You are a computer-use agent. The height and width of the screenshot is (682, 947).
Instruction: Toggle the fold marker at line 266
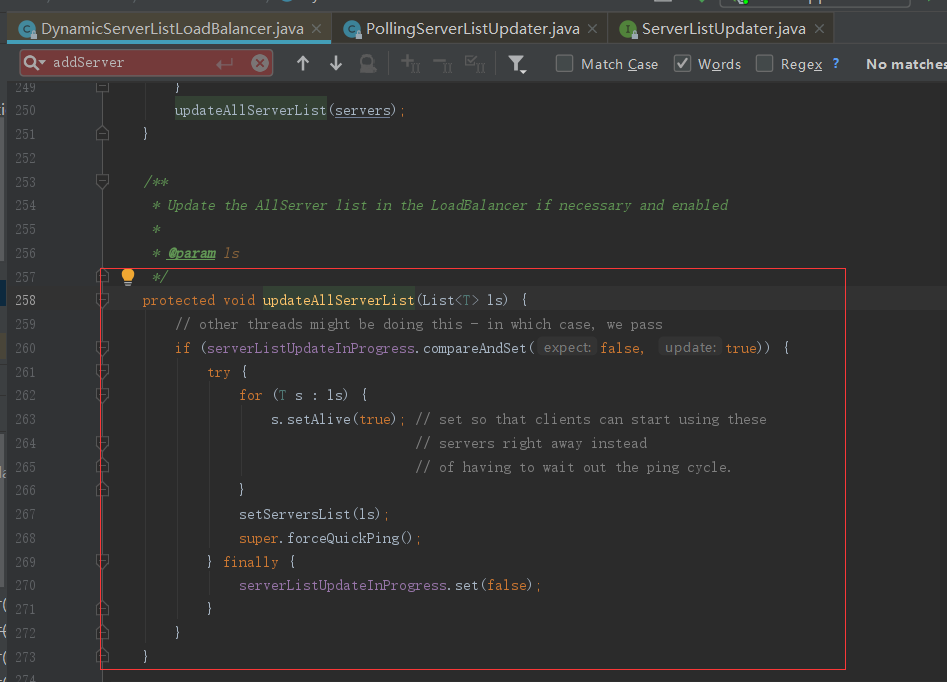[x=103, y=490]
